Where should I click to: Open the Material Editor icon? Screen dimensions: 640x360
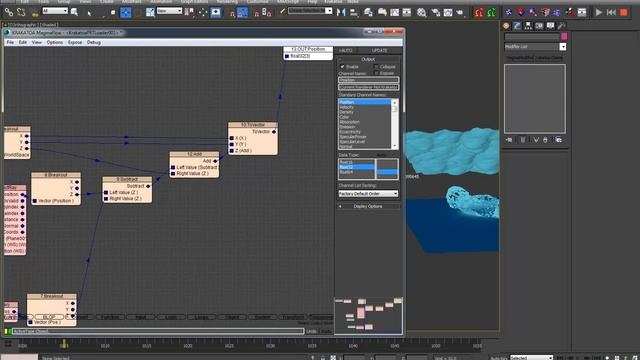pyautogui.click(x=421, y=12)
